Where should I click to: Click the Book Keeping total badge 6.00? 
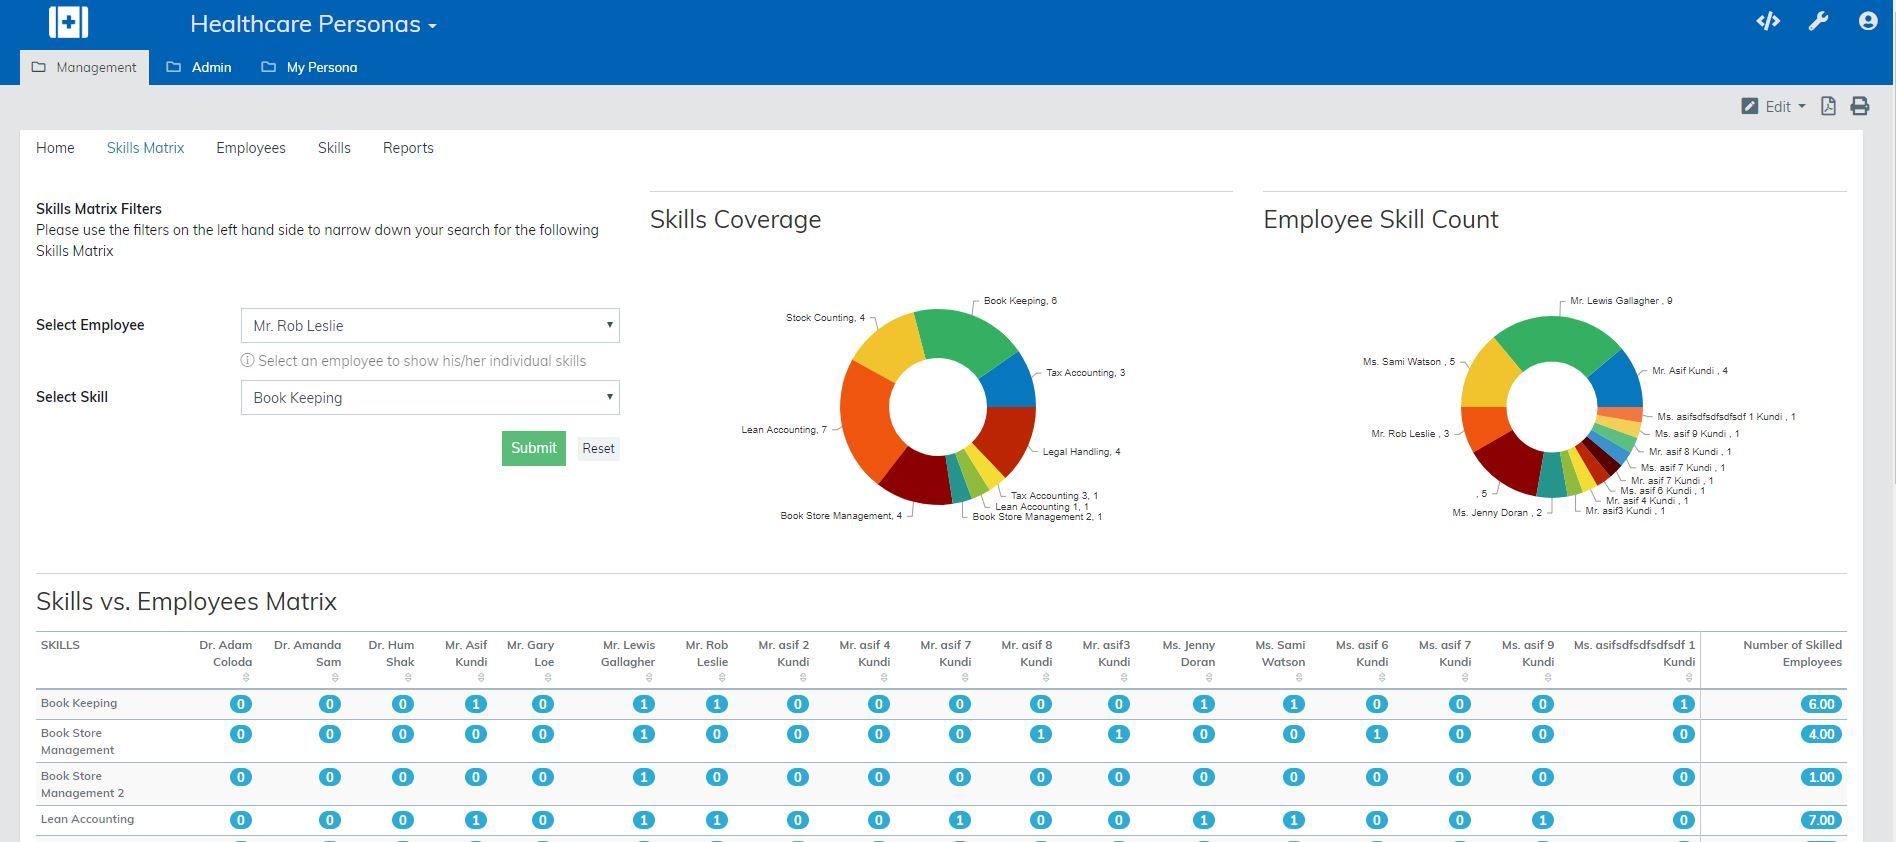(x=1821, y=704)
